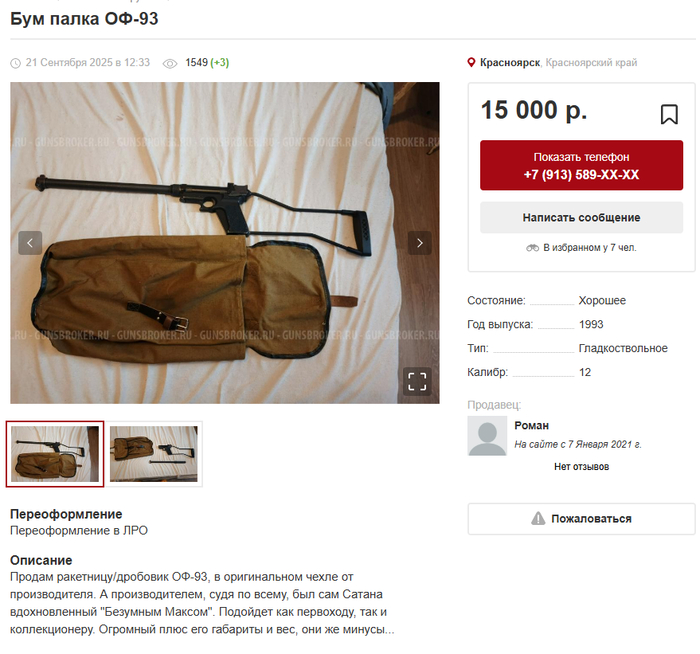
Task: Report listing via Пожаловаться button
Action: (581, 519)
